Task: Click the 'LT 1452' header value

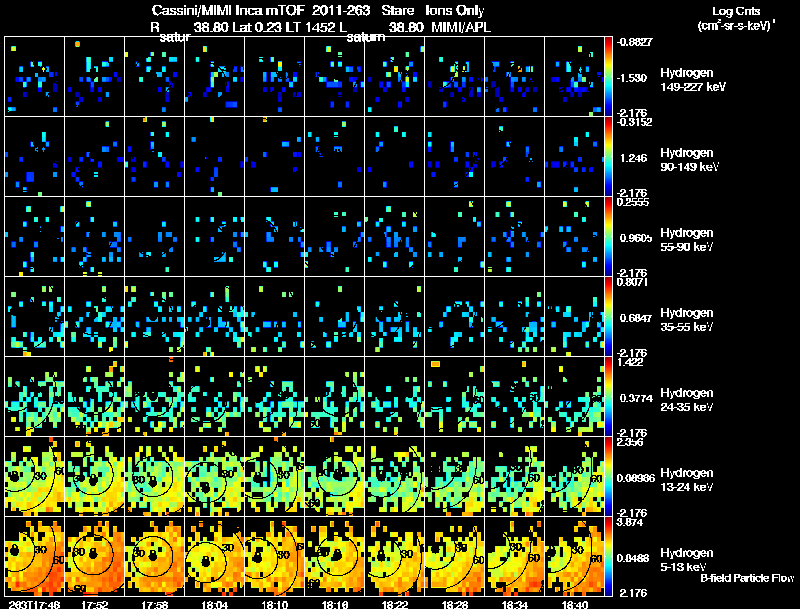Action: (x=311, y=27)
